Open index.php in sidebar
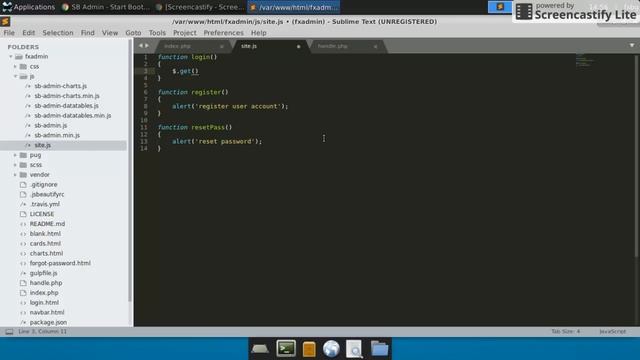This screenshot has width=640, height=360. [44, 293]
